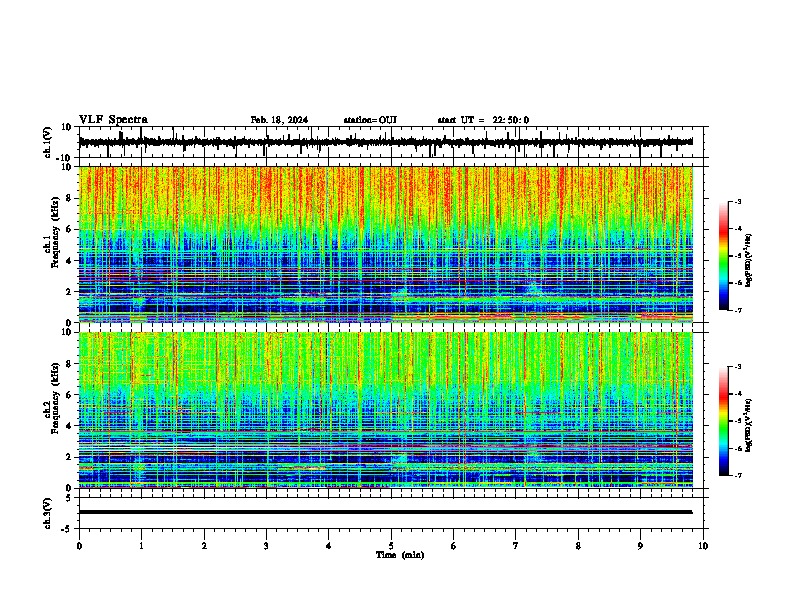This screenshot has width=792, height=612.
Task: Click the time axis tick label "0"
Action: coord(79,546)
